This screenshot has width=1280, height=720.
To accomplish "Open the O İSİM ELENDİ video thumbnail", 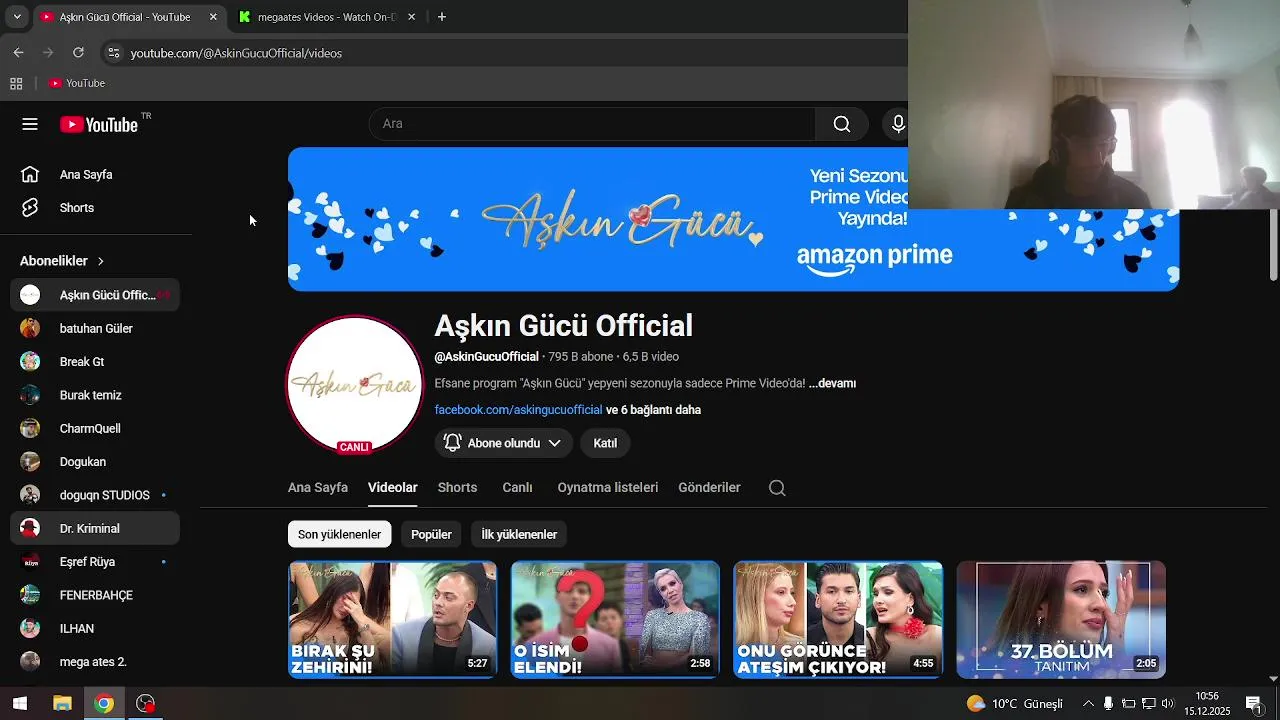I will coord(615,619).
